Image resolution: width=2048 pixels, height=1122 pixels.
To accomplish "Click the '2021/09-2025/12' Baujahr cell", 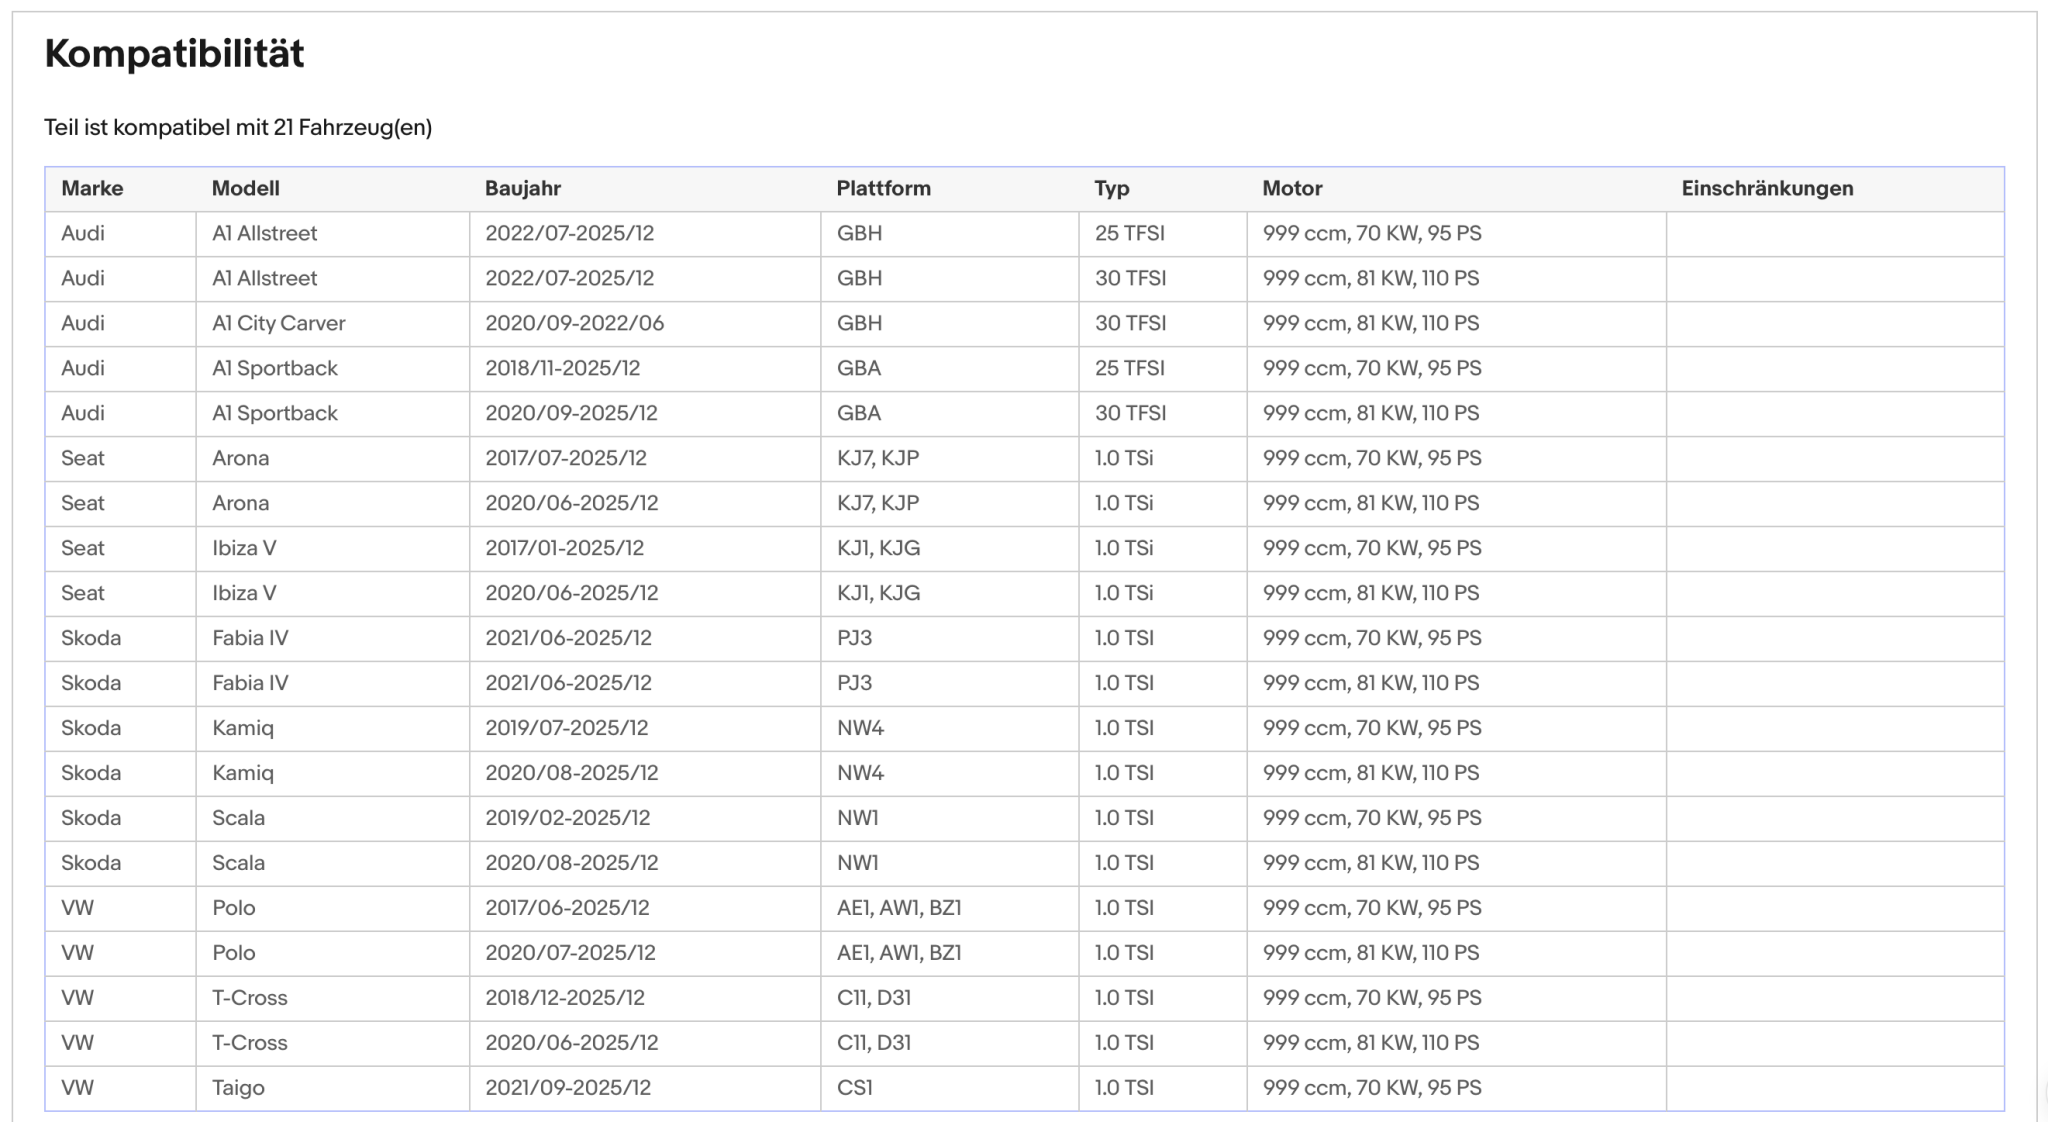I will [568, 1088].
